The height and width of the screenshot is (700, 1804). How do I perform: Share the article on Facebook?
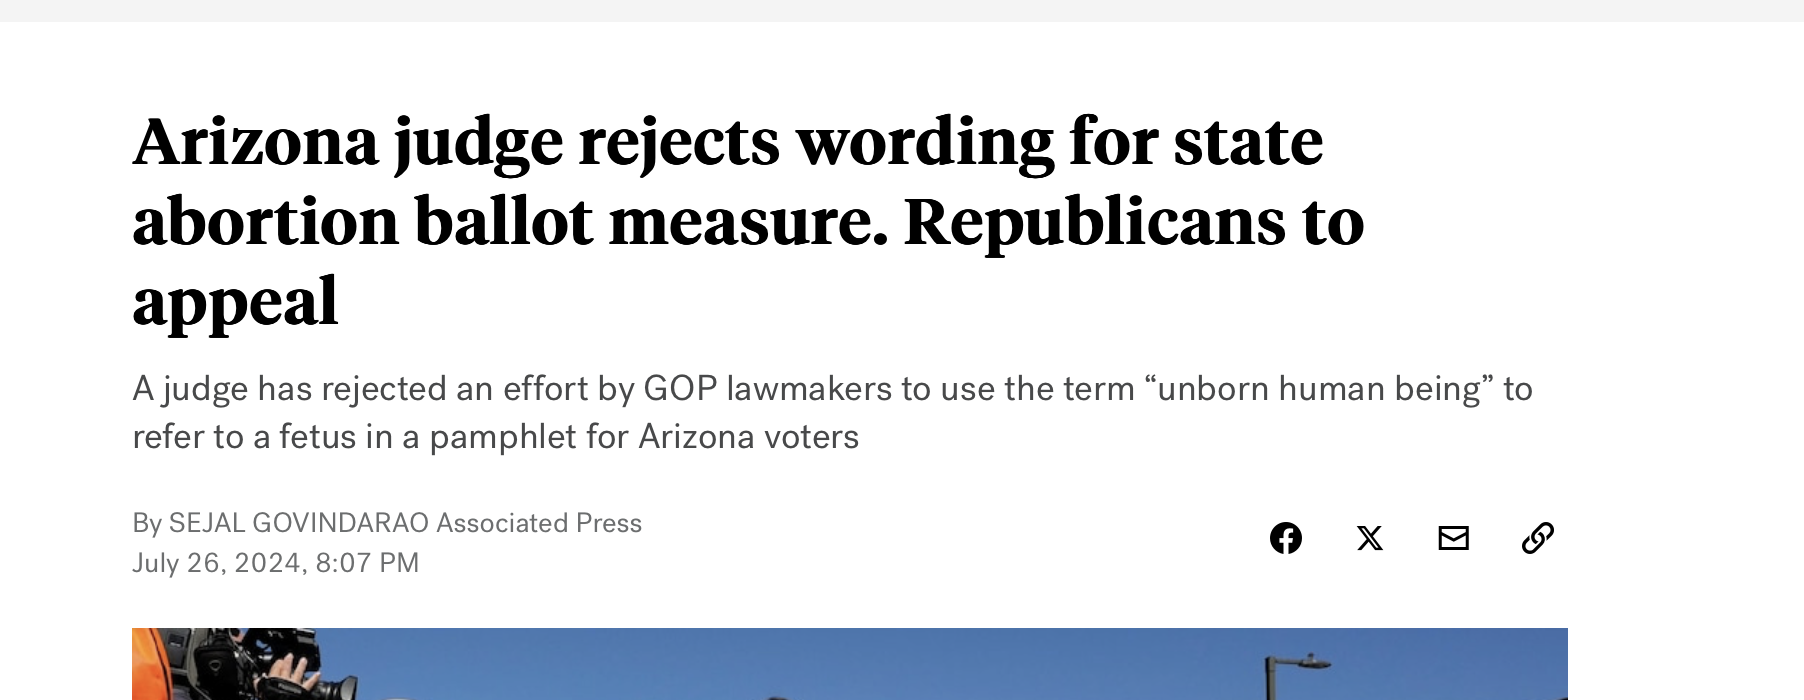1285,538
